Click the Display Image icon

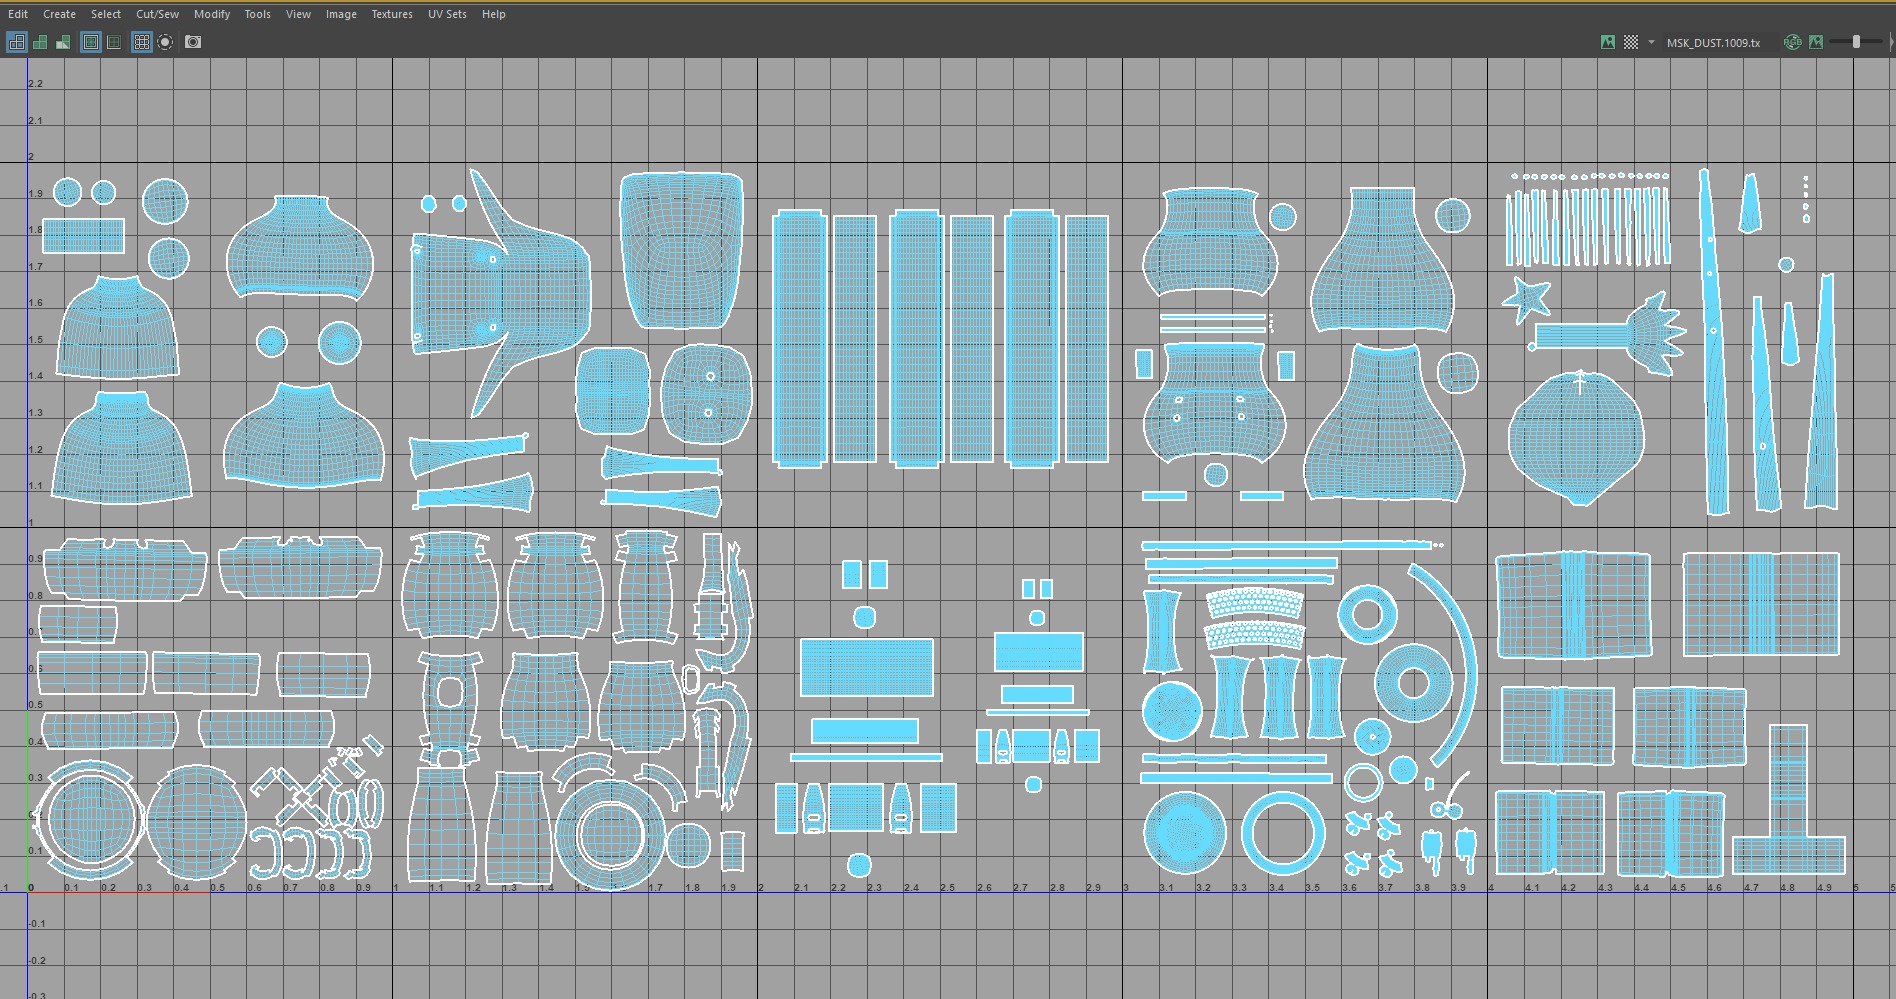(x=1607, y=42)
